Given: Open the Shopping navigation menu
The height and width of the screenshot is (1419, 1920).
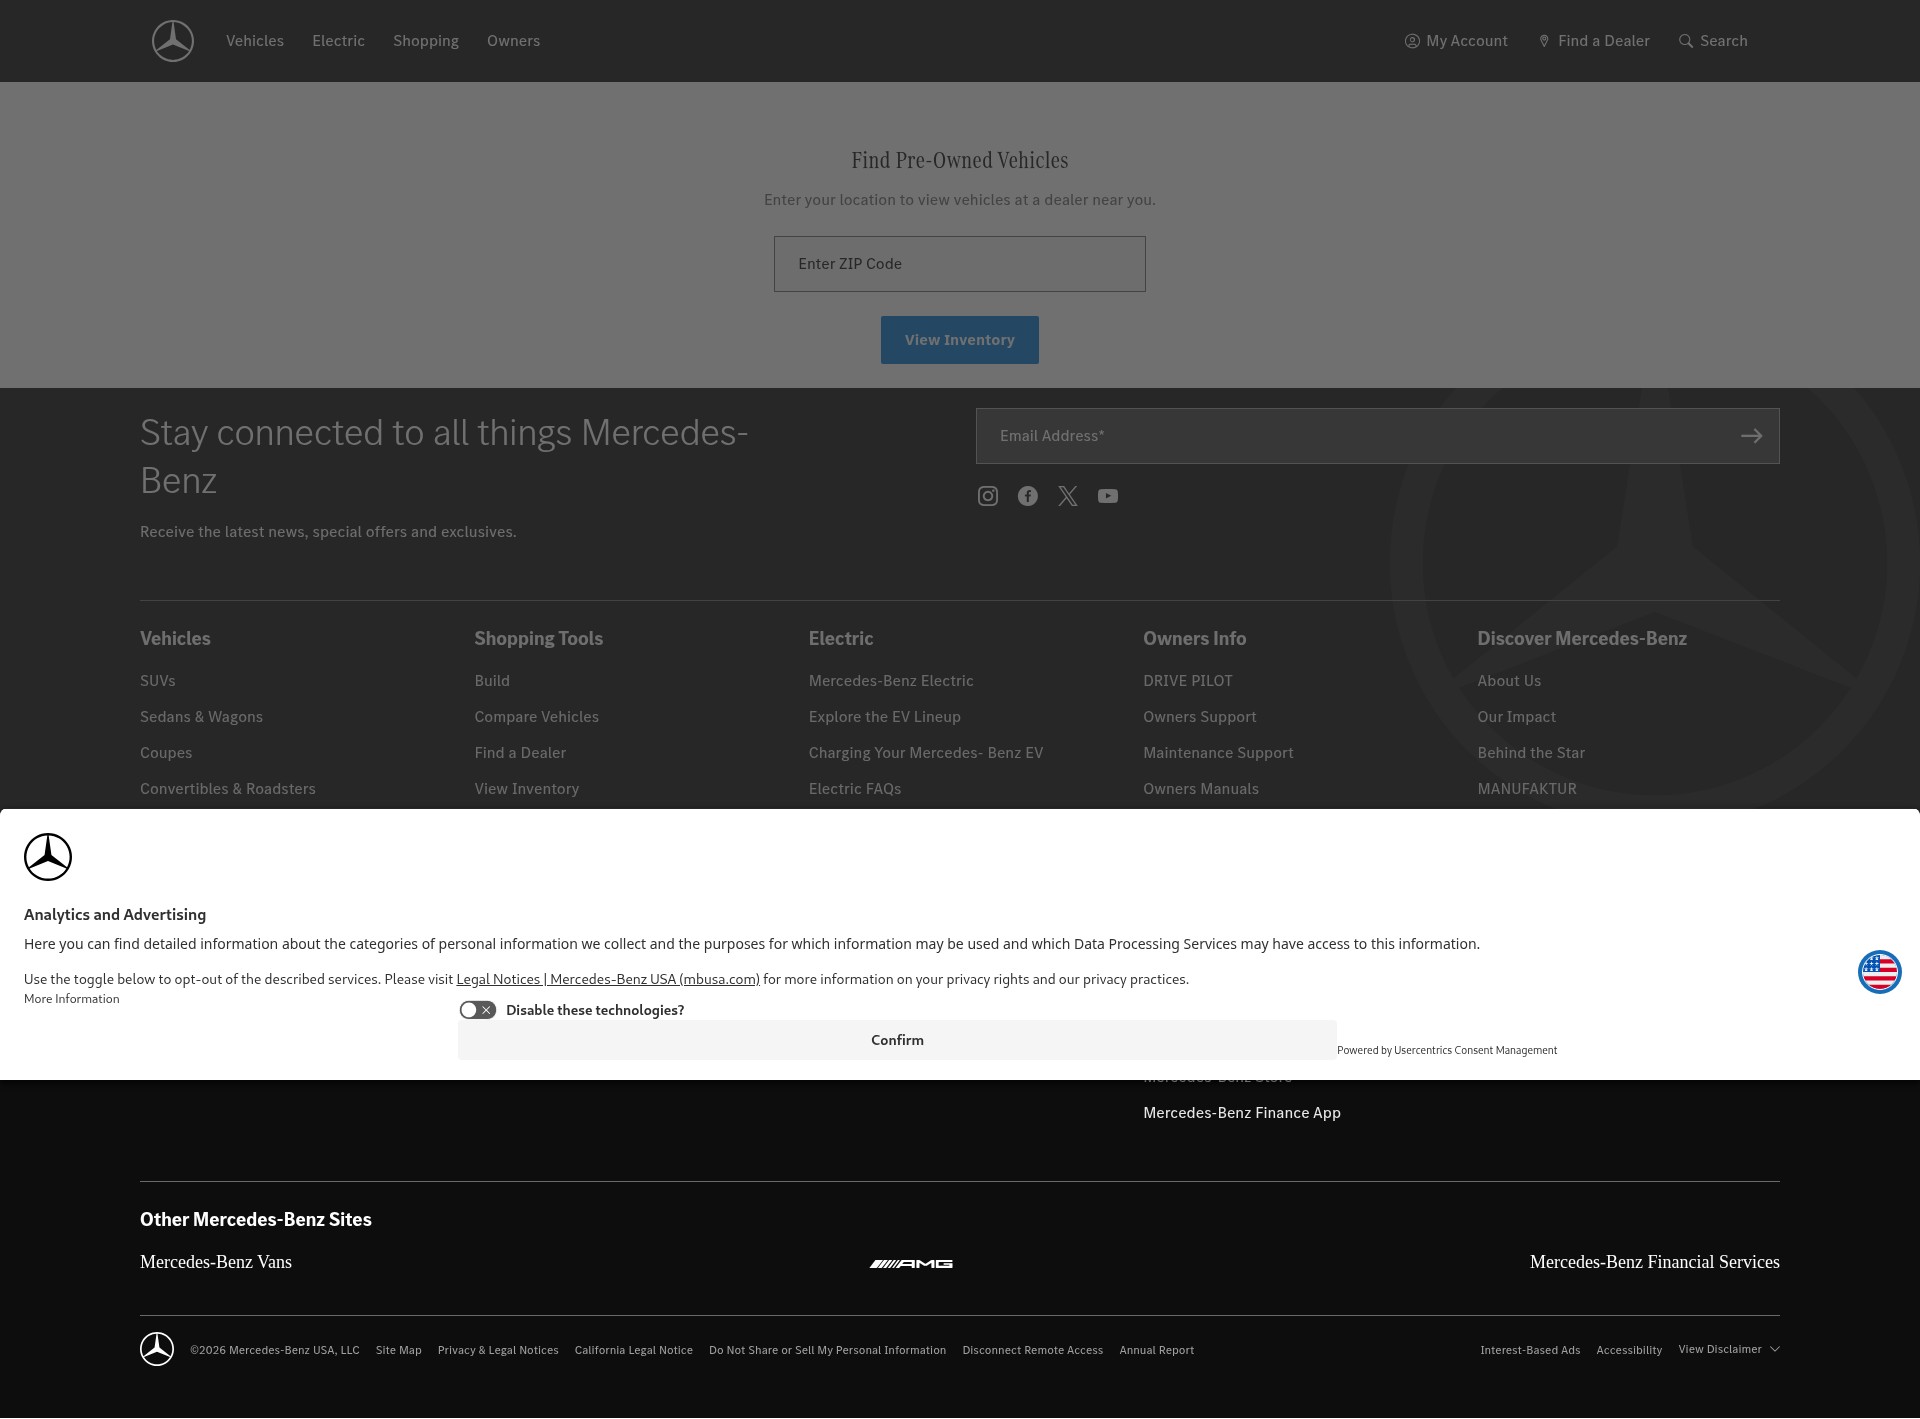Looking at the screenshot, I should pos(426,41).
